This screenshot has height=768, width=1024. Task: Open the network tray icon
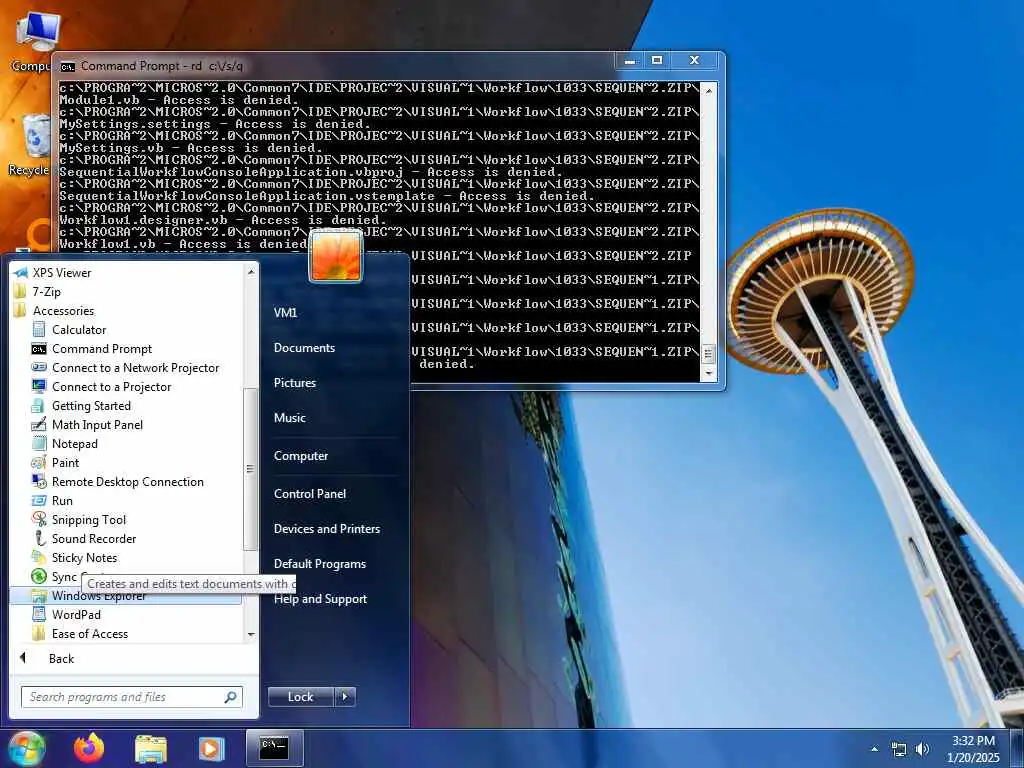899,749
